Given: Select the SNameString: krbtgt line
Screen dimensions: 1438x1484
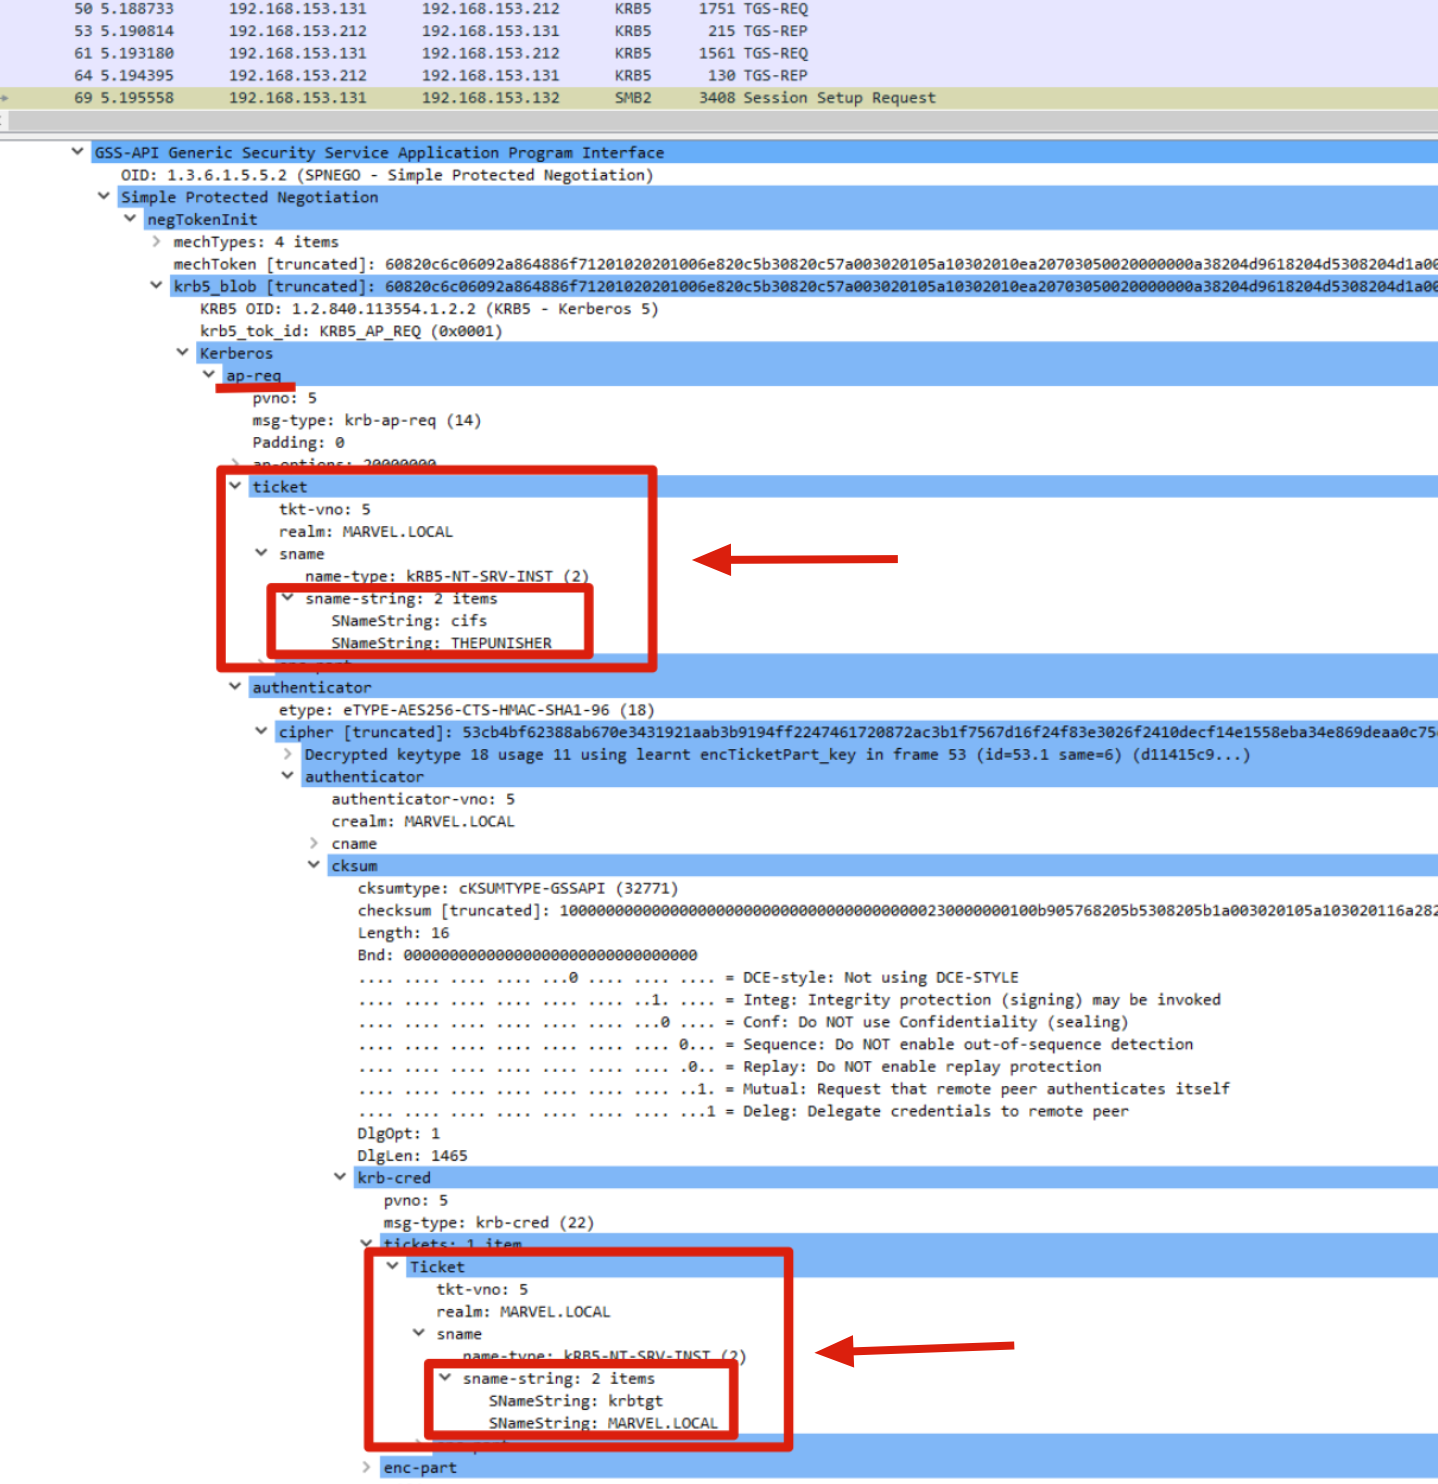Looking at the screenshot, I should (x=575, y=1401).
